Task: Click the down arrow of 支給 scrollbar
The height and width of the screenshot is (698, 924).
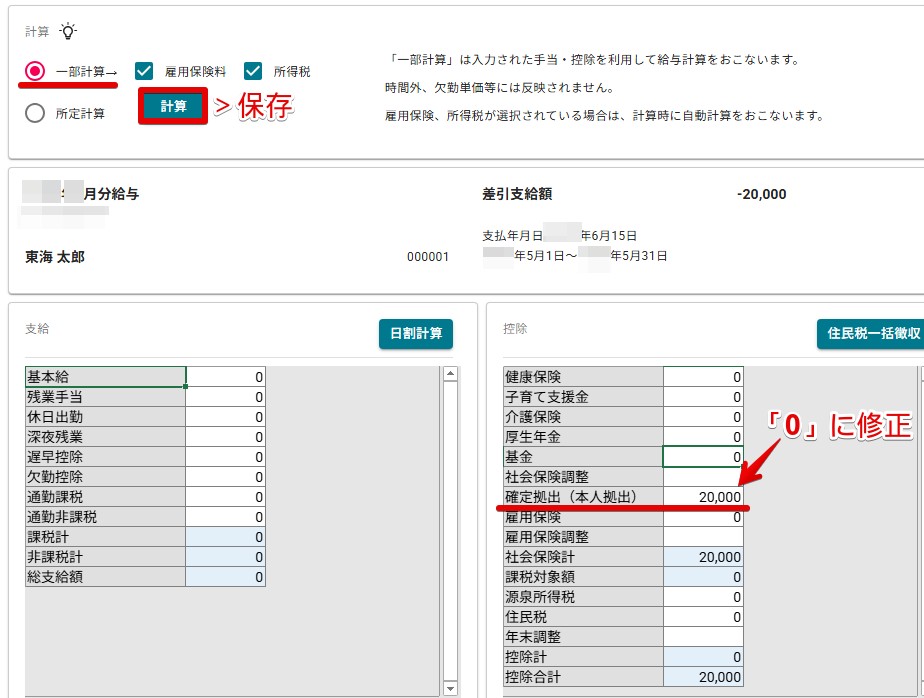Action: point(450,689)
